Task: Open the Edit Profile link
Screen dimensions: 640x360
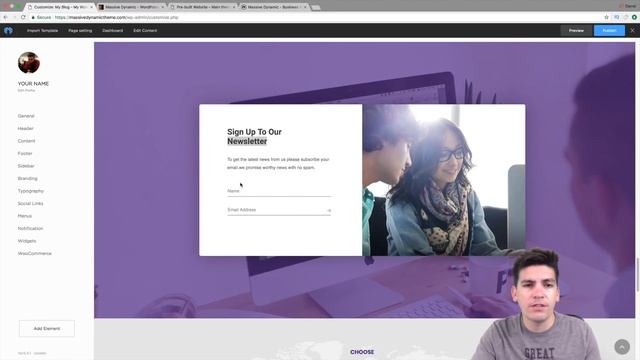Action: pyautogui.click(x=26, y=90)
